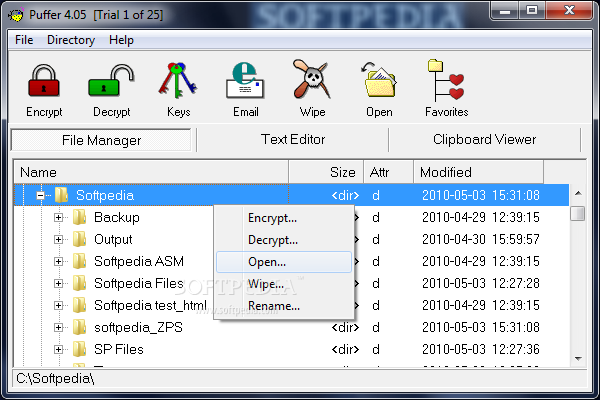Open Favorites with the hearts icon
This screenshot has width=600, height=400.
pyautogui.click(x=446, y=80)
